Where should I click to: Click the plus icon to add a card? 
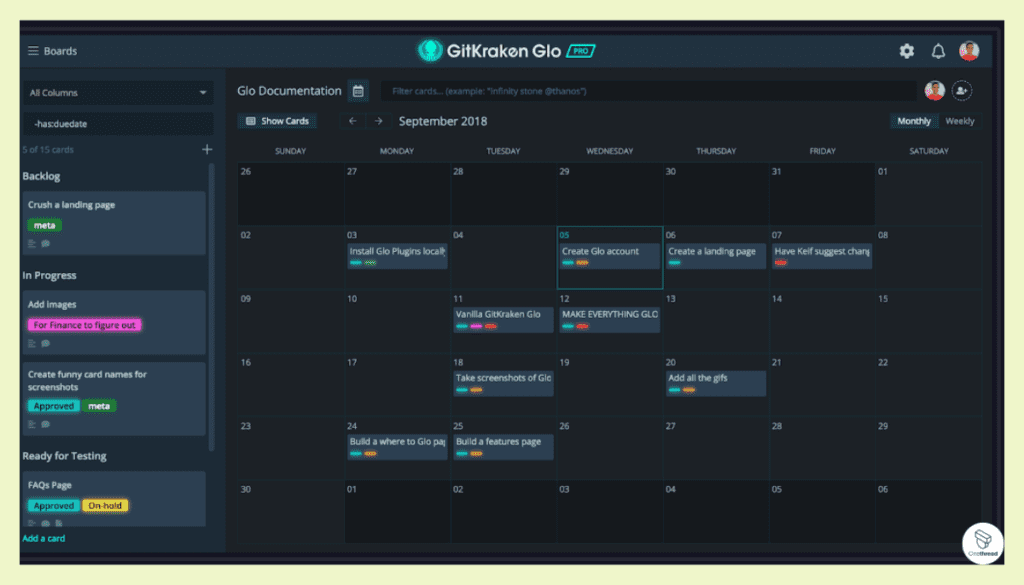(207, 150)
